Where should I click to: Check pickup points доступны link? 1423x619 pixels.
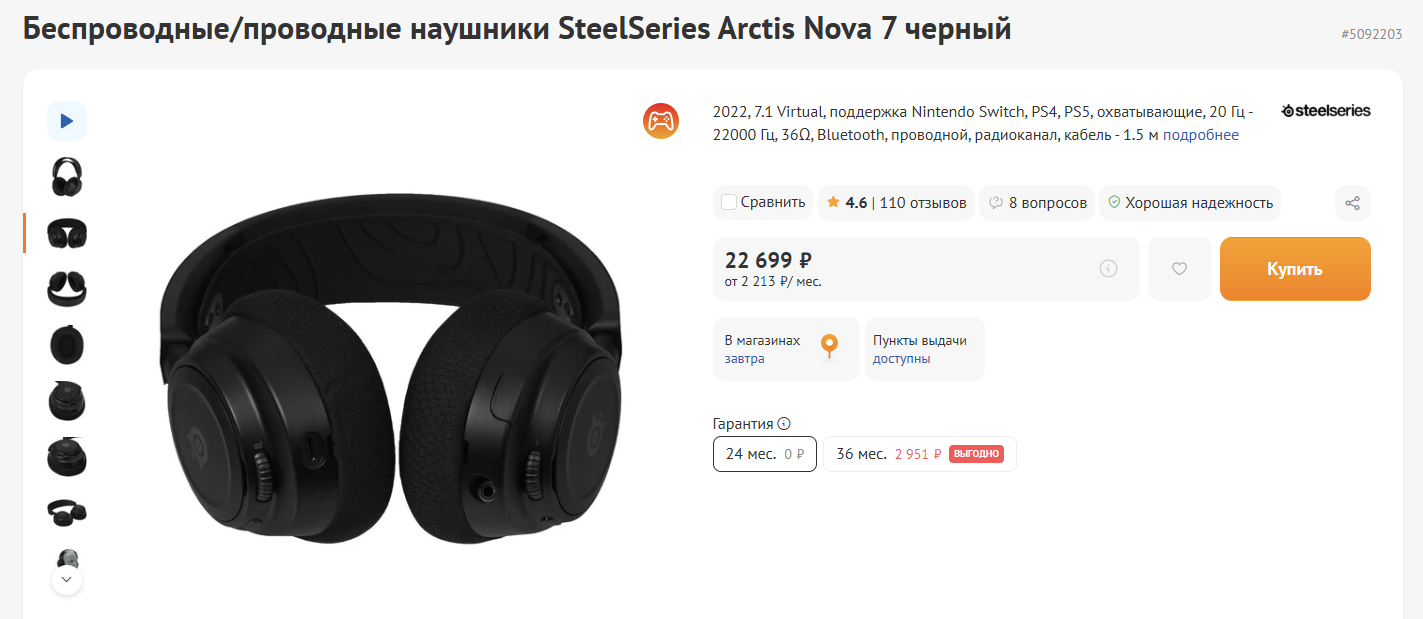902,358
